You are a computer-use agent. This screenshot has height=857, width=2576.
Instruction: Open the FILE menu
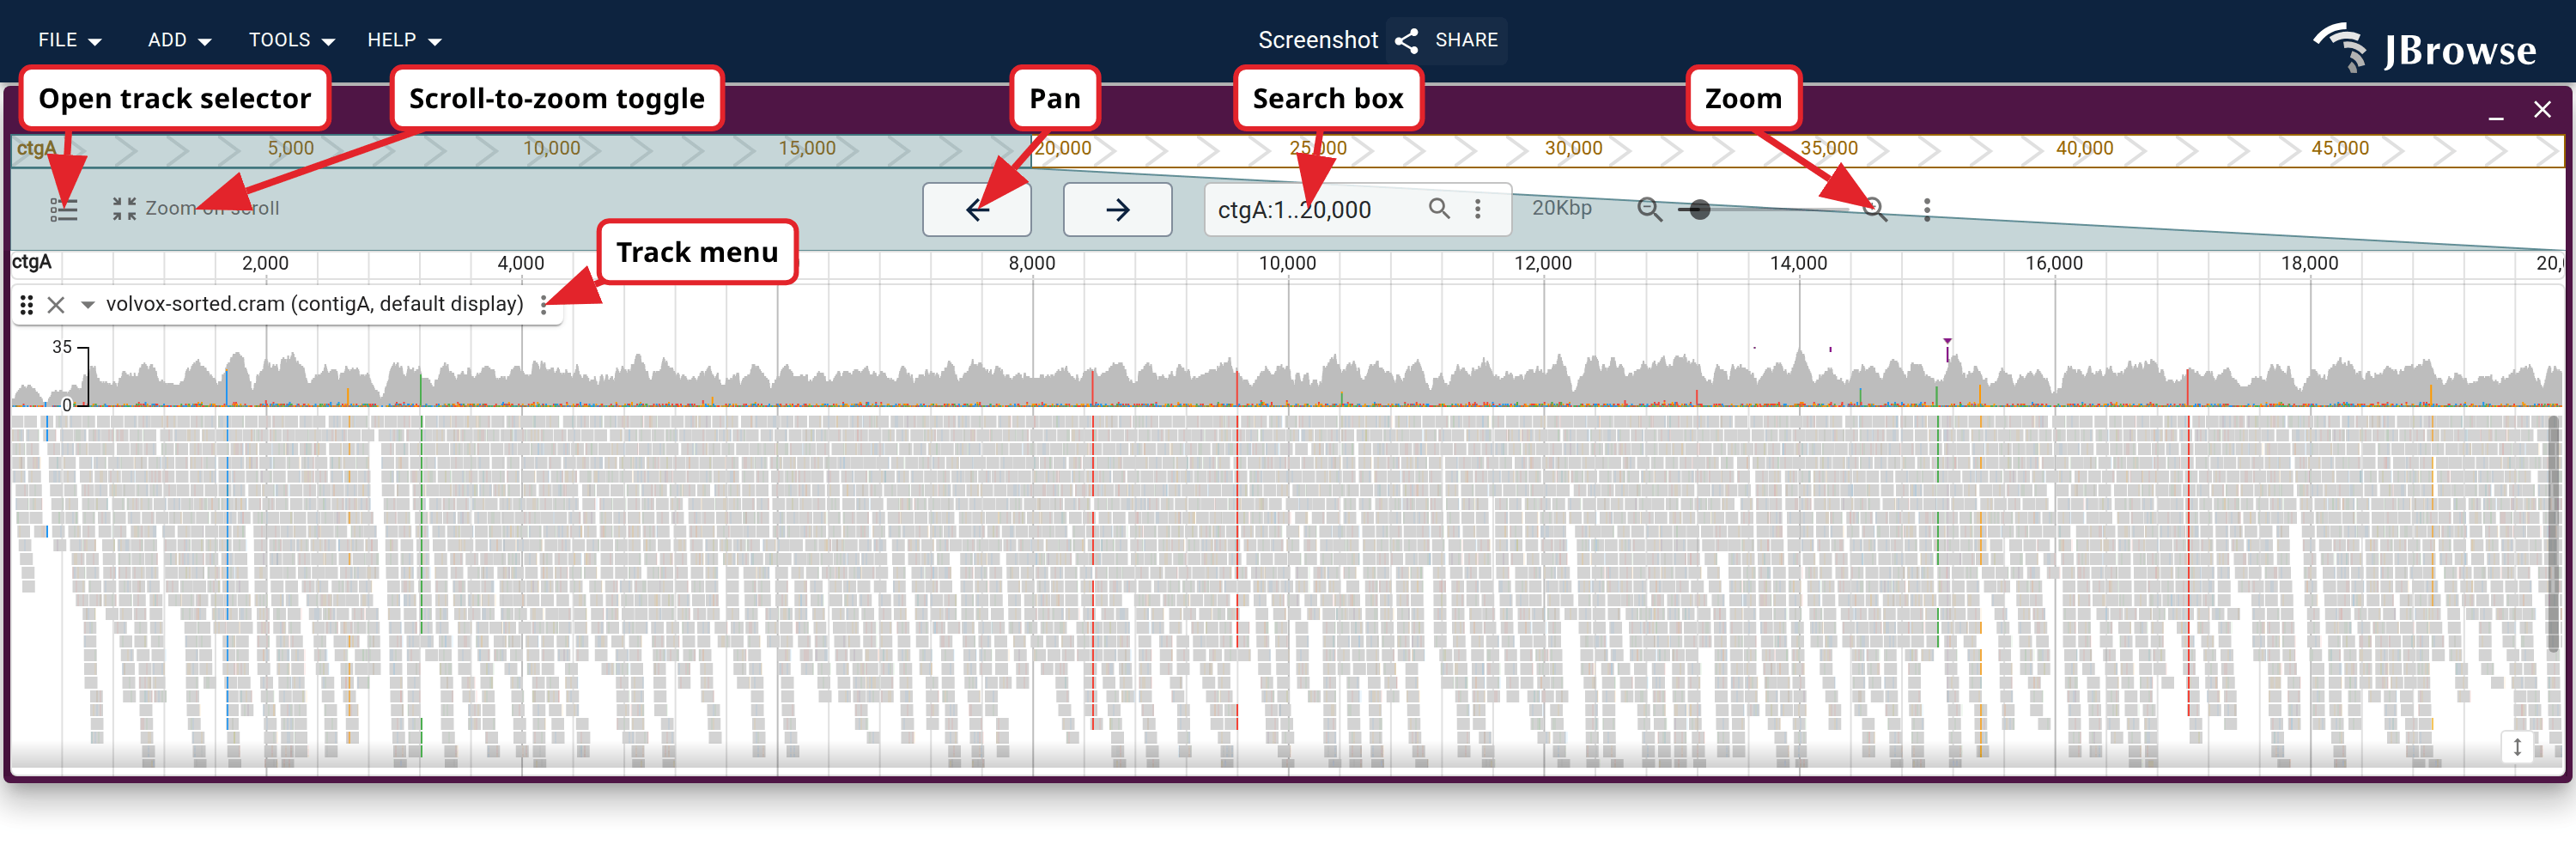coord(69,40)
